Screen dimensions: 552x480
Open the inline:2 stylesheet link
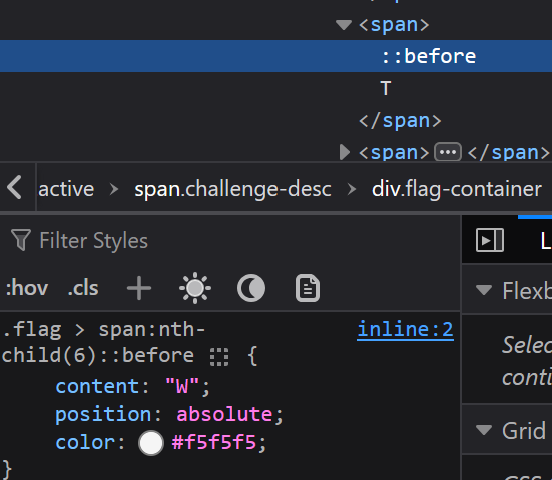(406, 330)
